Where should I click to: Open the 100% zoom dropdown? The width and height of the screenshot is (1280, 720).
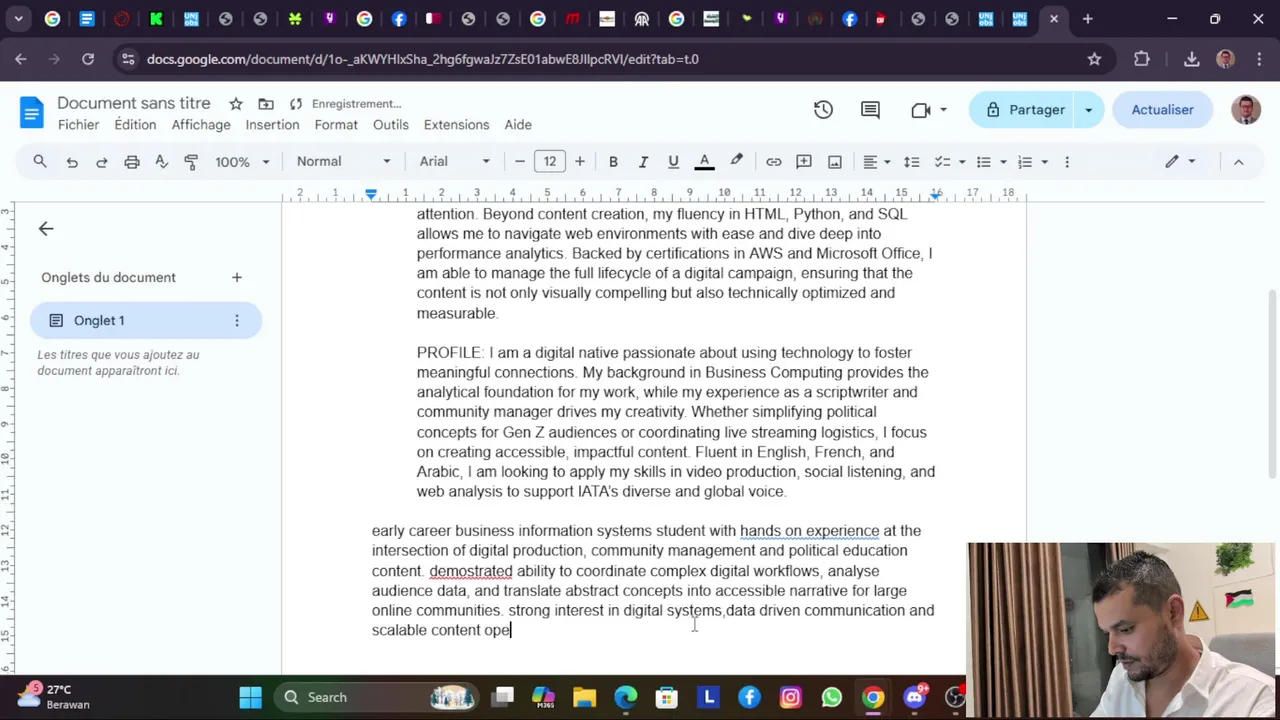pyautogui.click(x=242, y=161)
